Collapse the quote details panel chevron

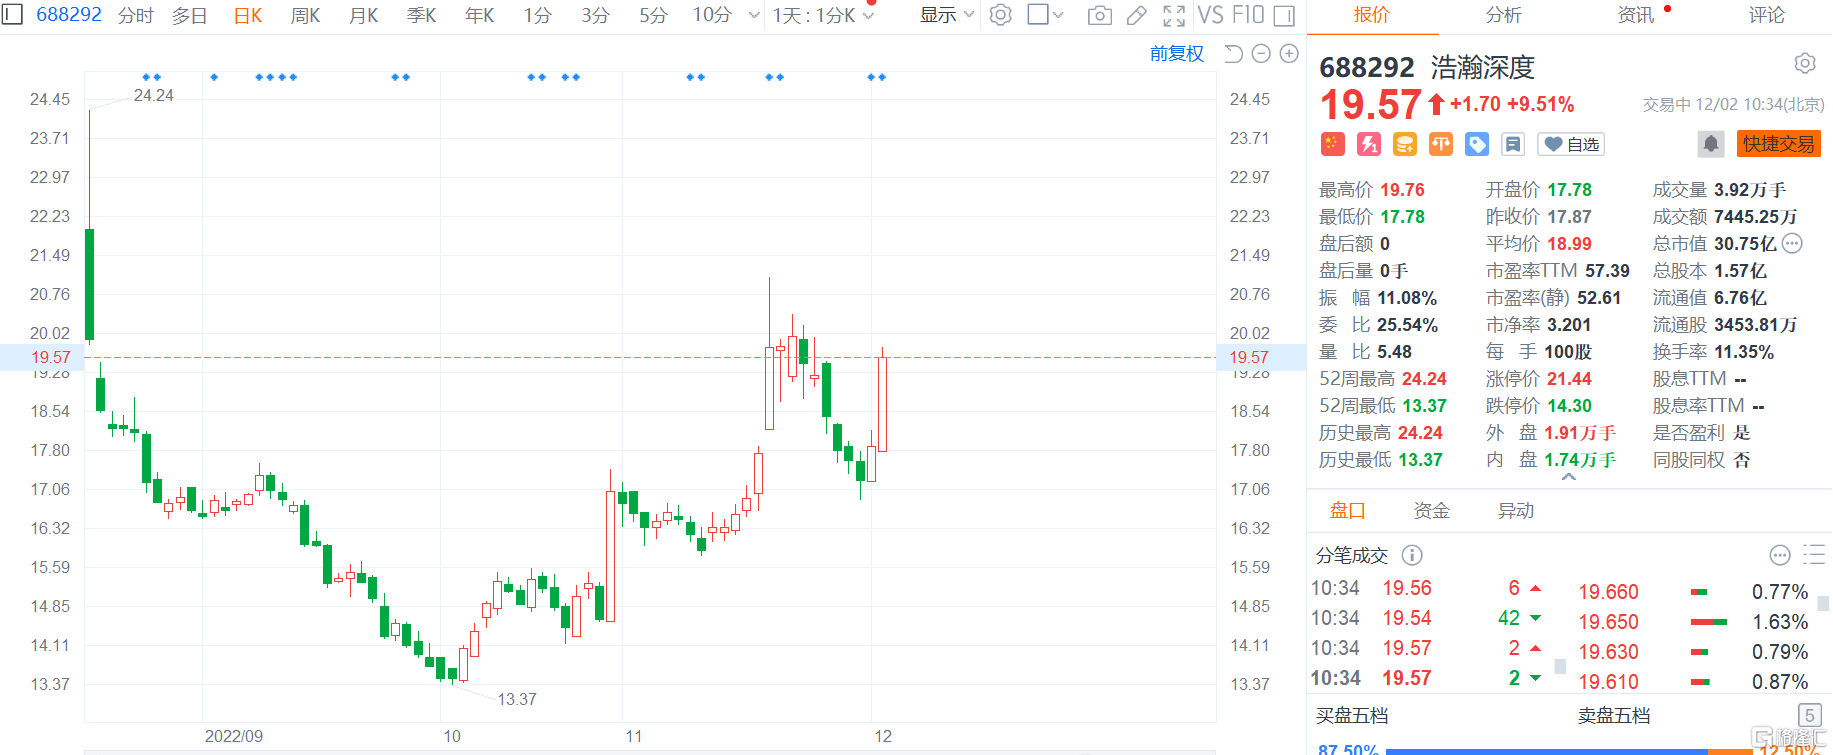(1569, 478)
